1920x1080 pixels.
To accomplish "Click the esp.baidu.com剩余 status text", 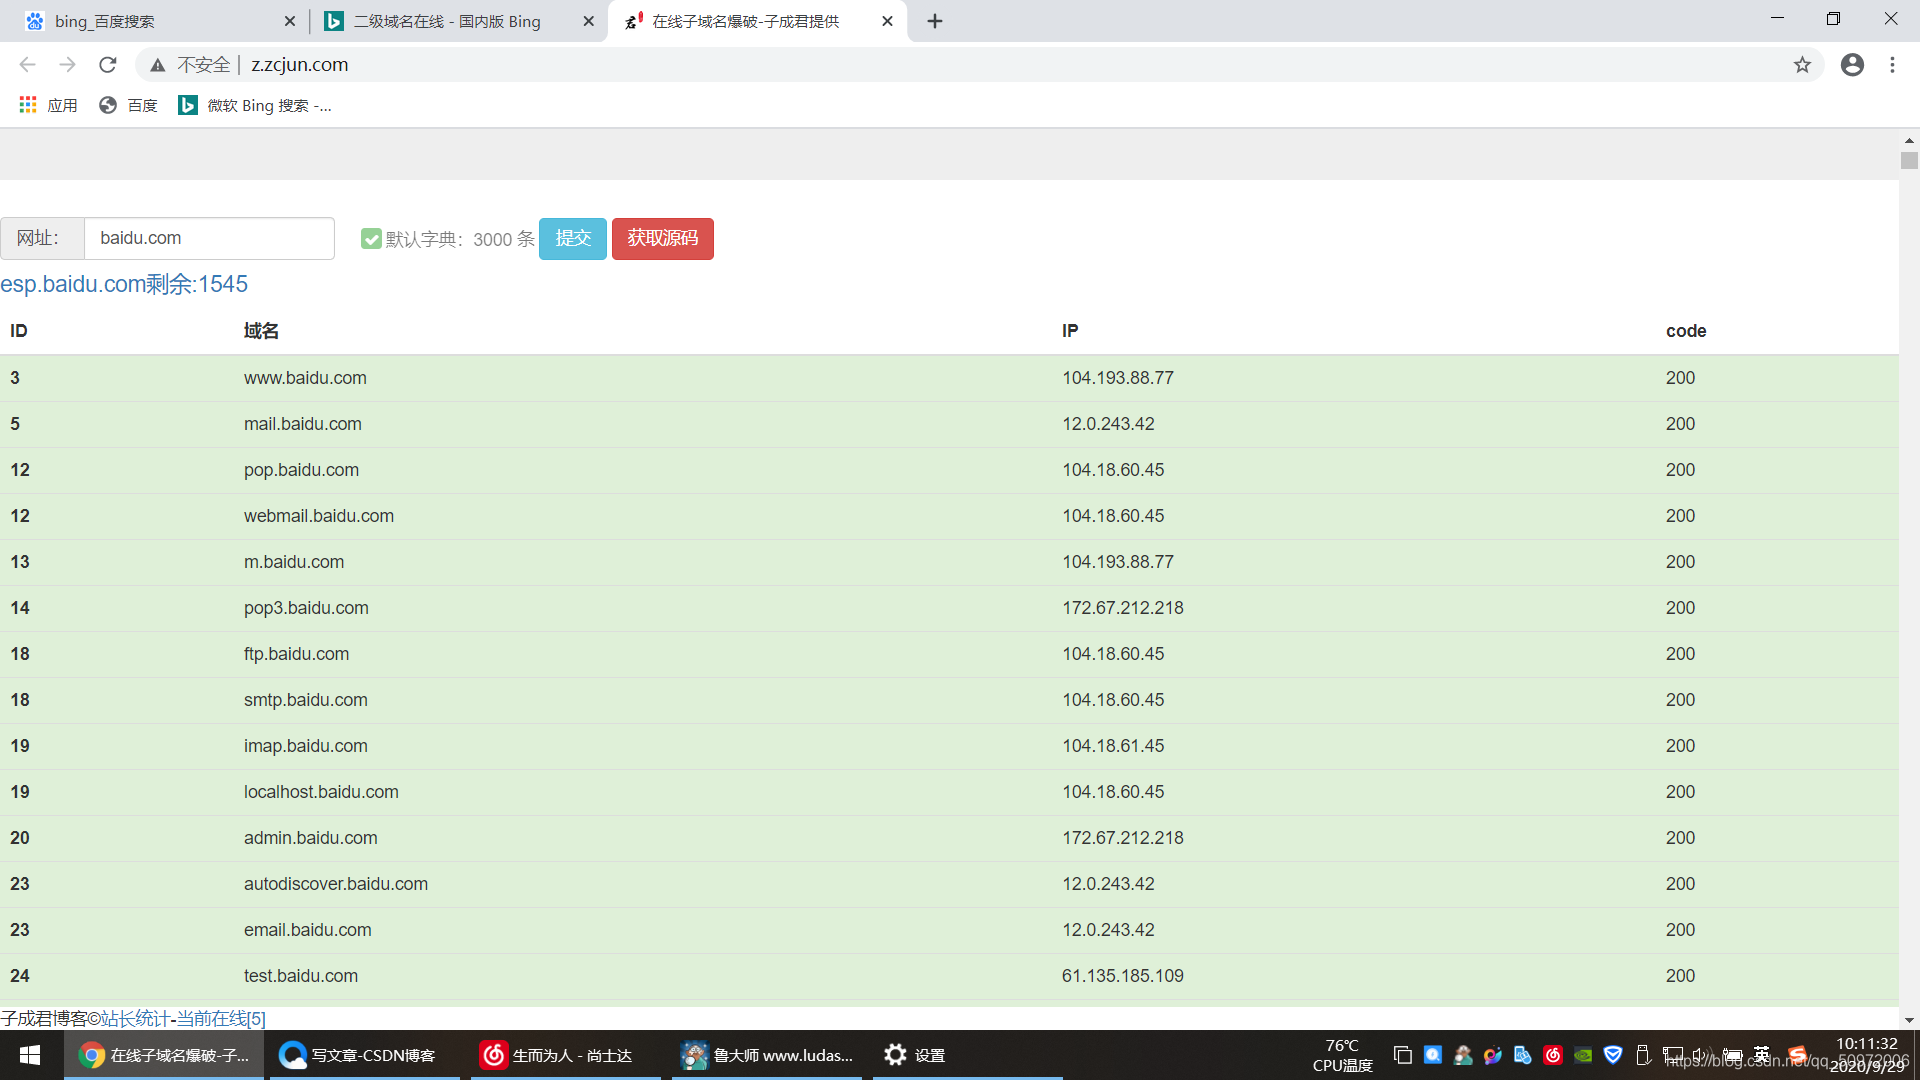I will coord(124,284).
